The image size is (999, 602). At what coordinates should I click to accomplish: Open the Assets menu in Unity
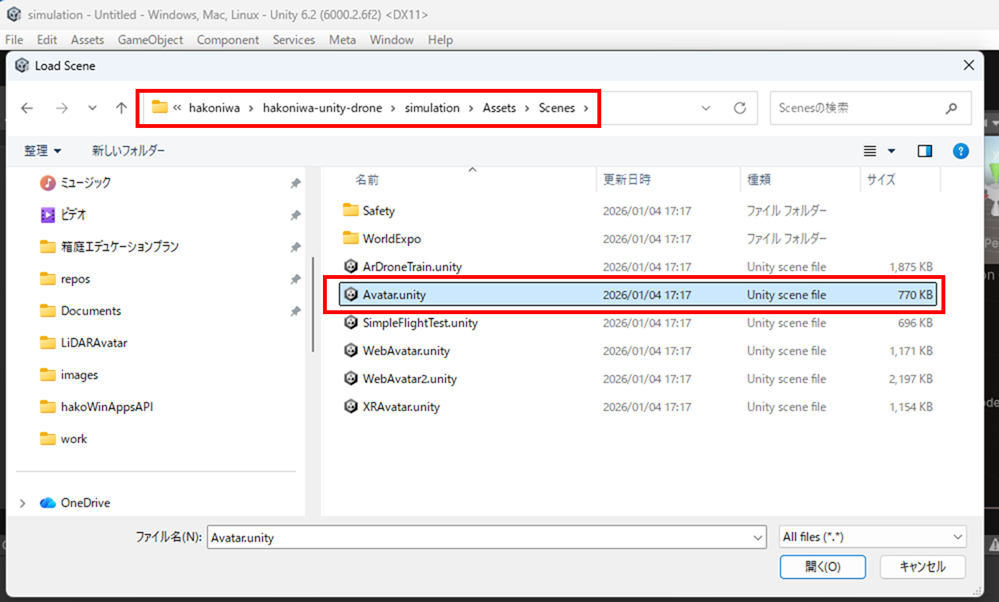pos(87,39)
